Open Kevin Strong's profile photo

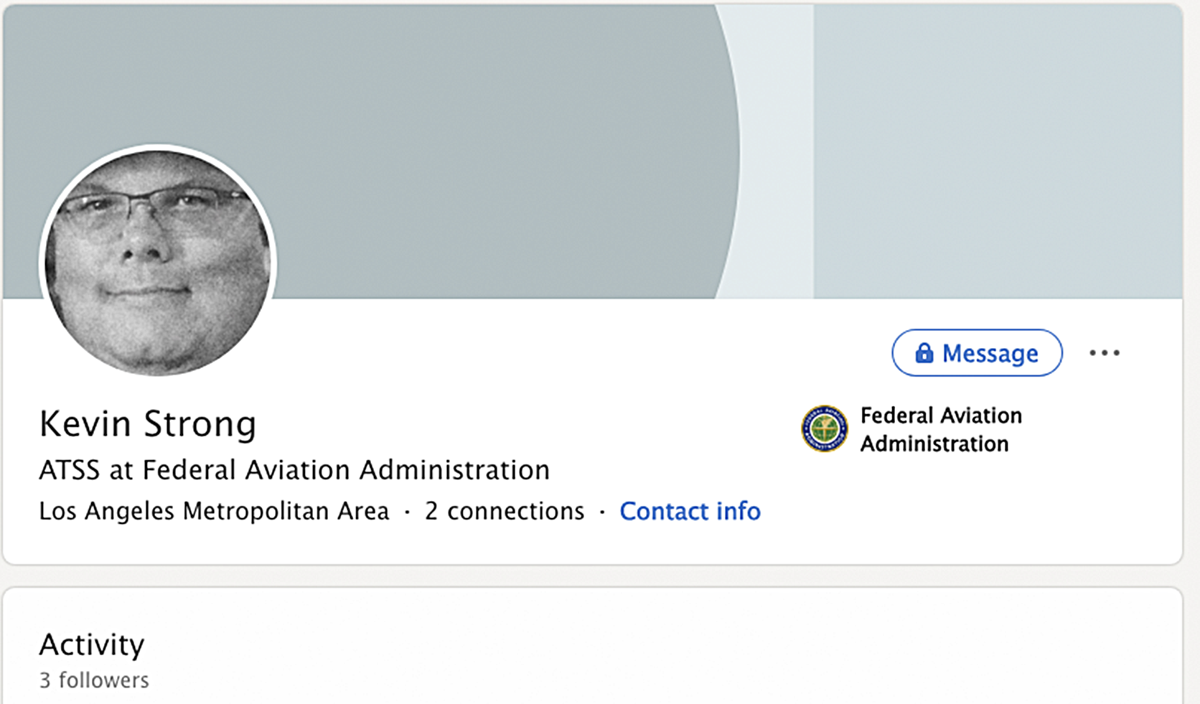158,264
